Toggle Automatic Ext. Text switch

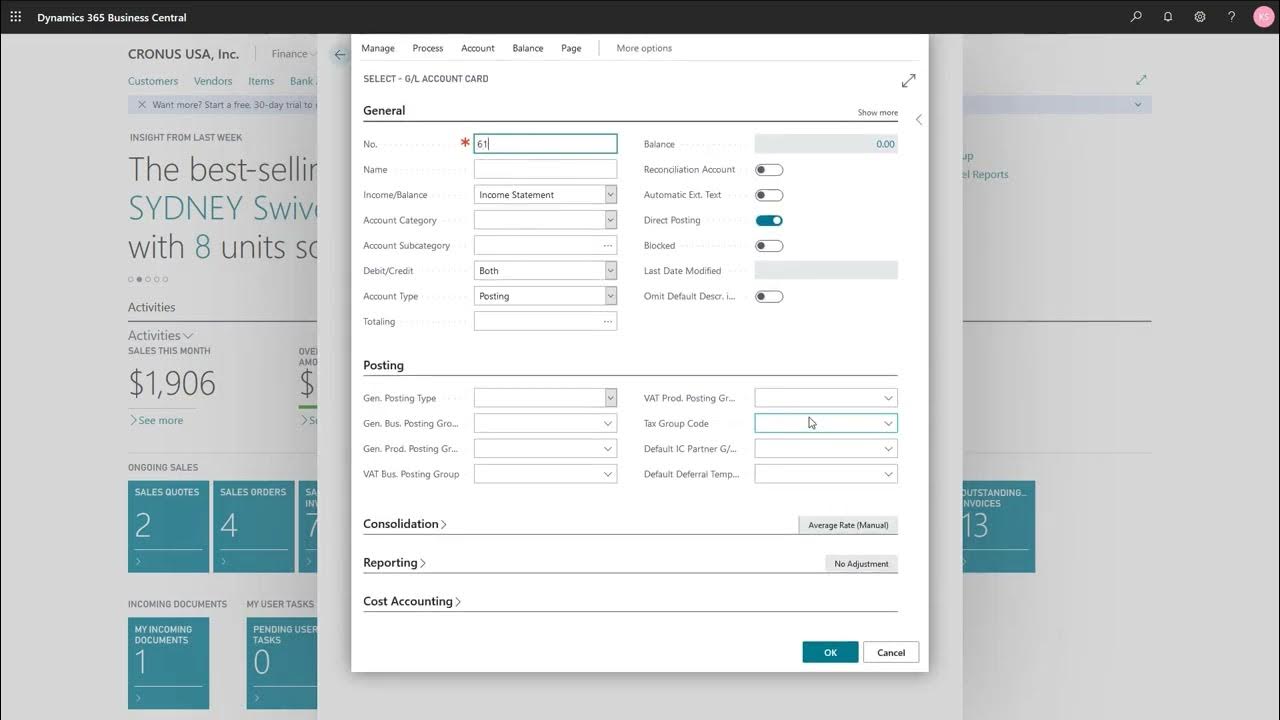coord(769,195)
